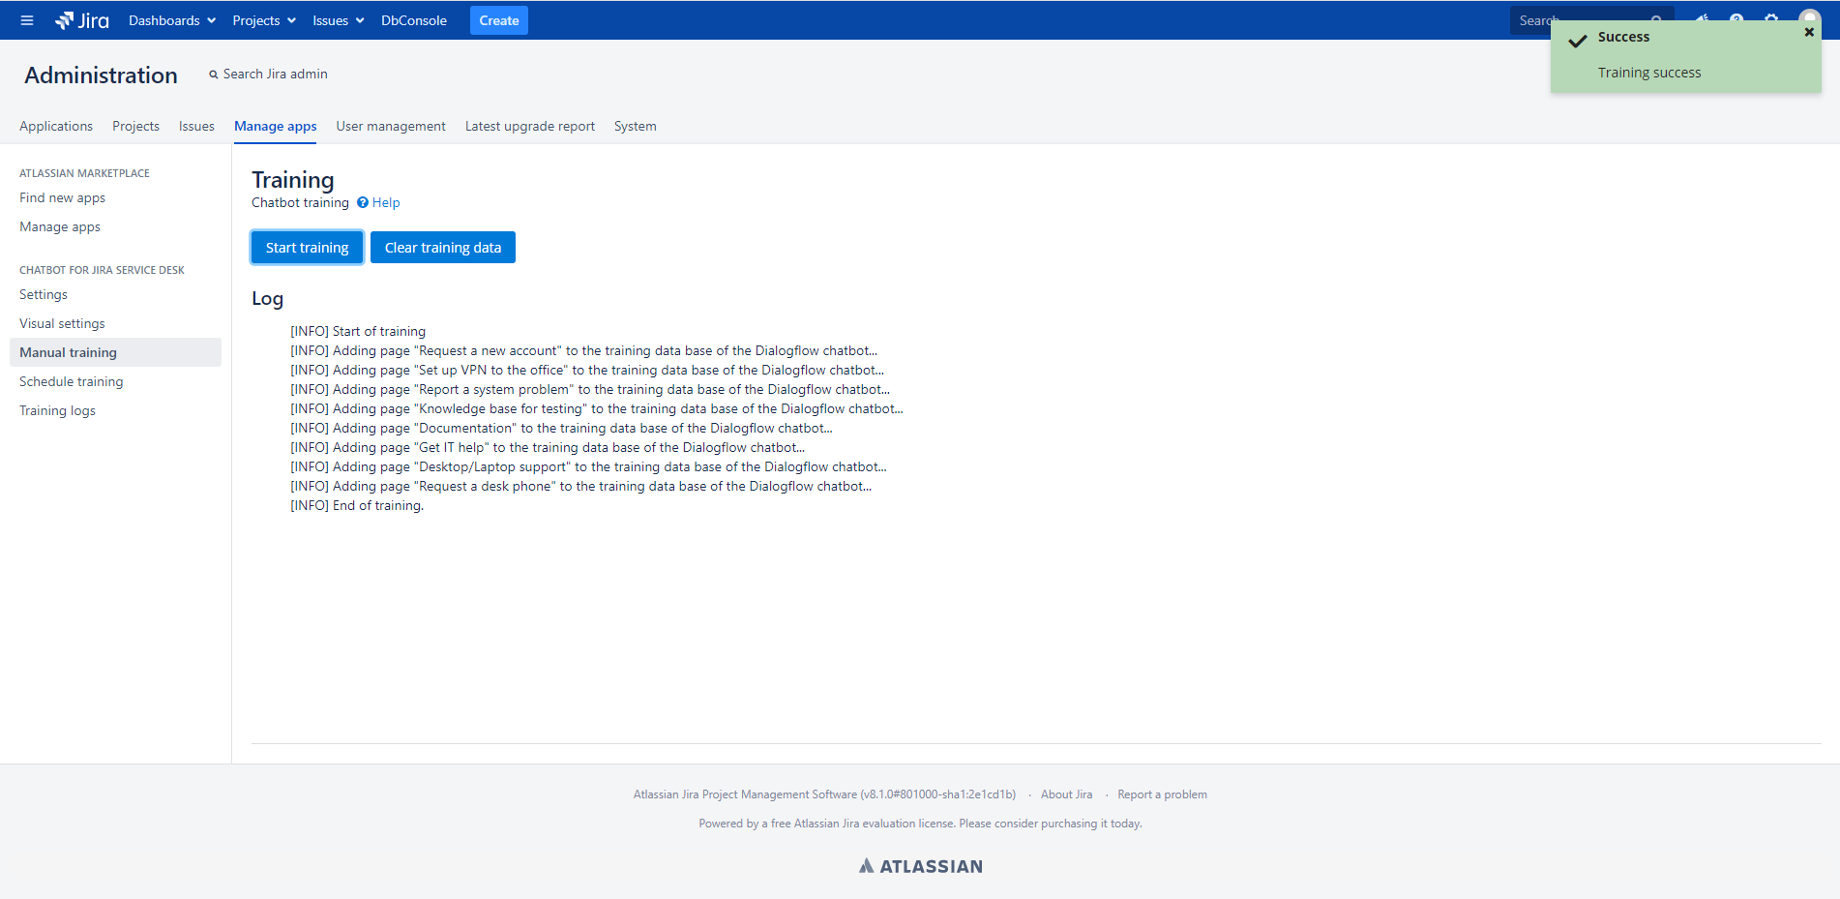Click the evaluation license notice in footer
This screenshot has width=1840, height=899.
[920, 824]
